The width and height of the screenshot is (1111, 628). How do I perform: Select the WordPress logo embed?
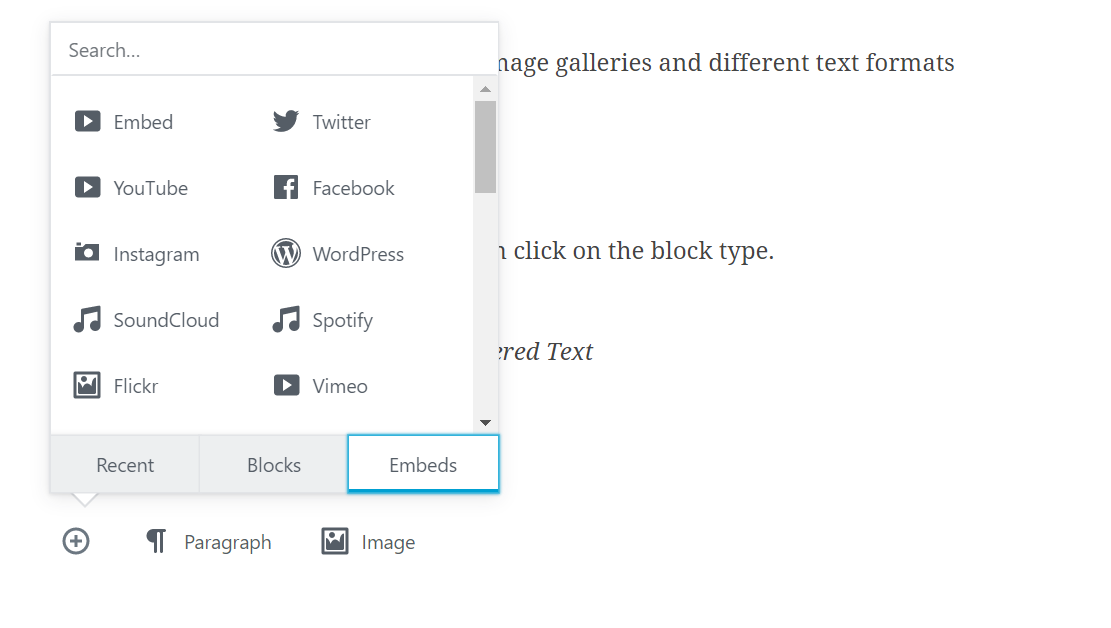(x=286, y=254)
